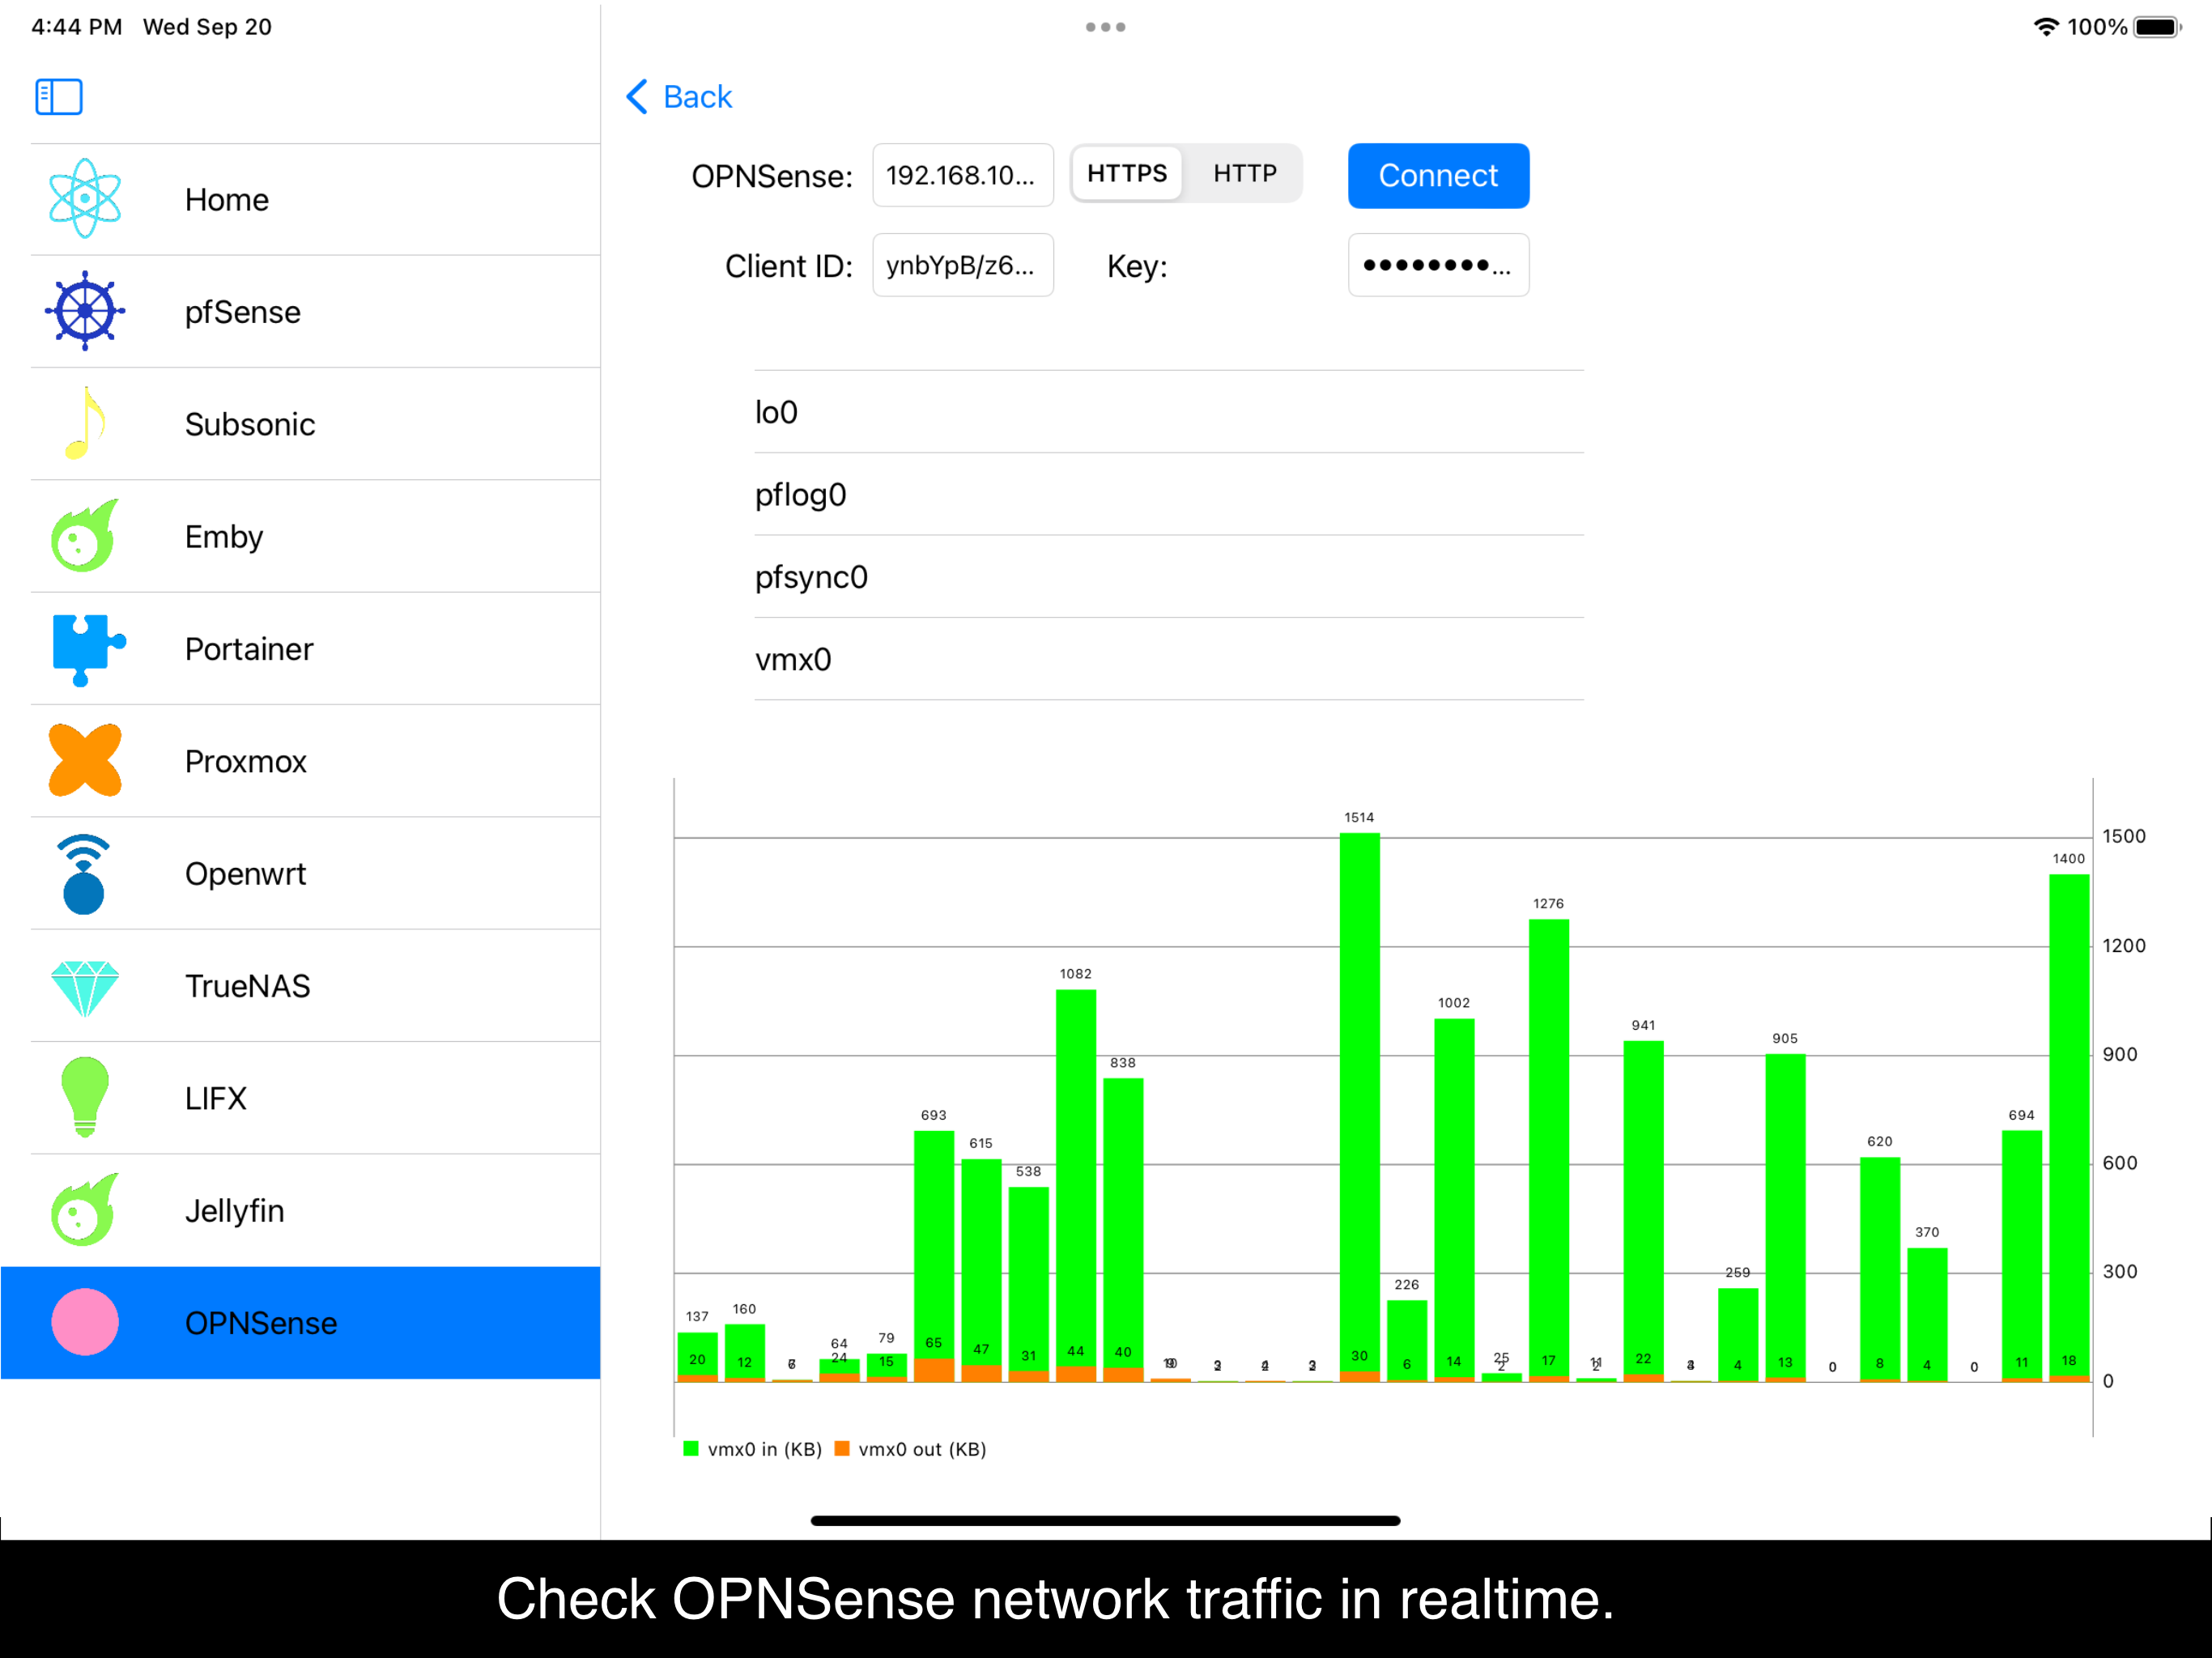The image size is (2212, 1658).
Task: Click the Openwrt wifi icon
Action: pos(84,874)
